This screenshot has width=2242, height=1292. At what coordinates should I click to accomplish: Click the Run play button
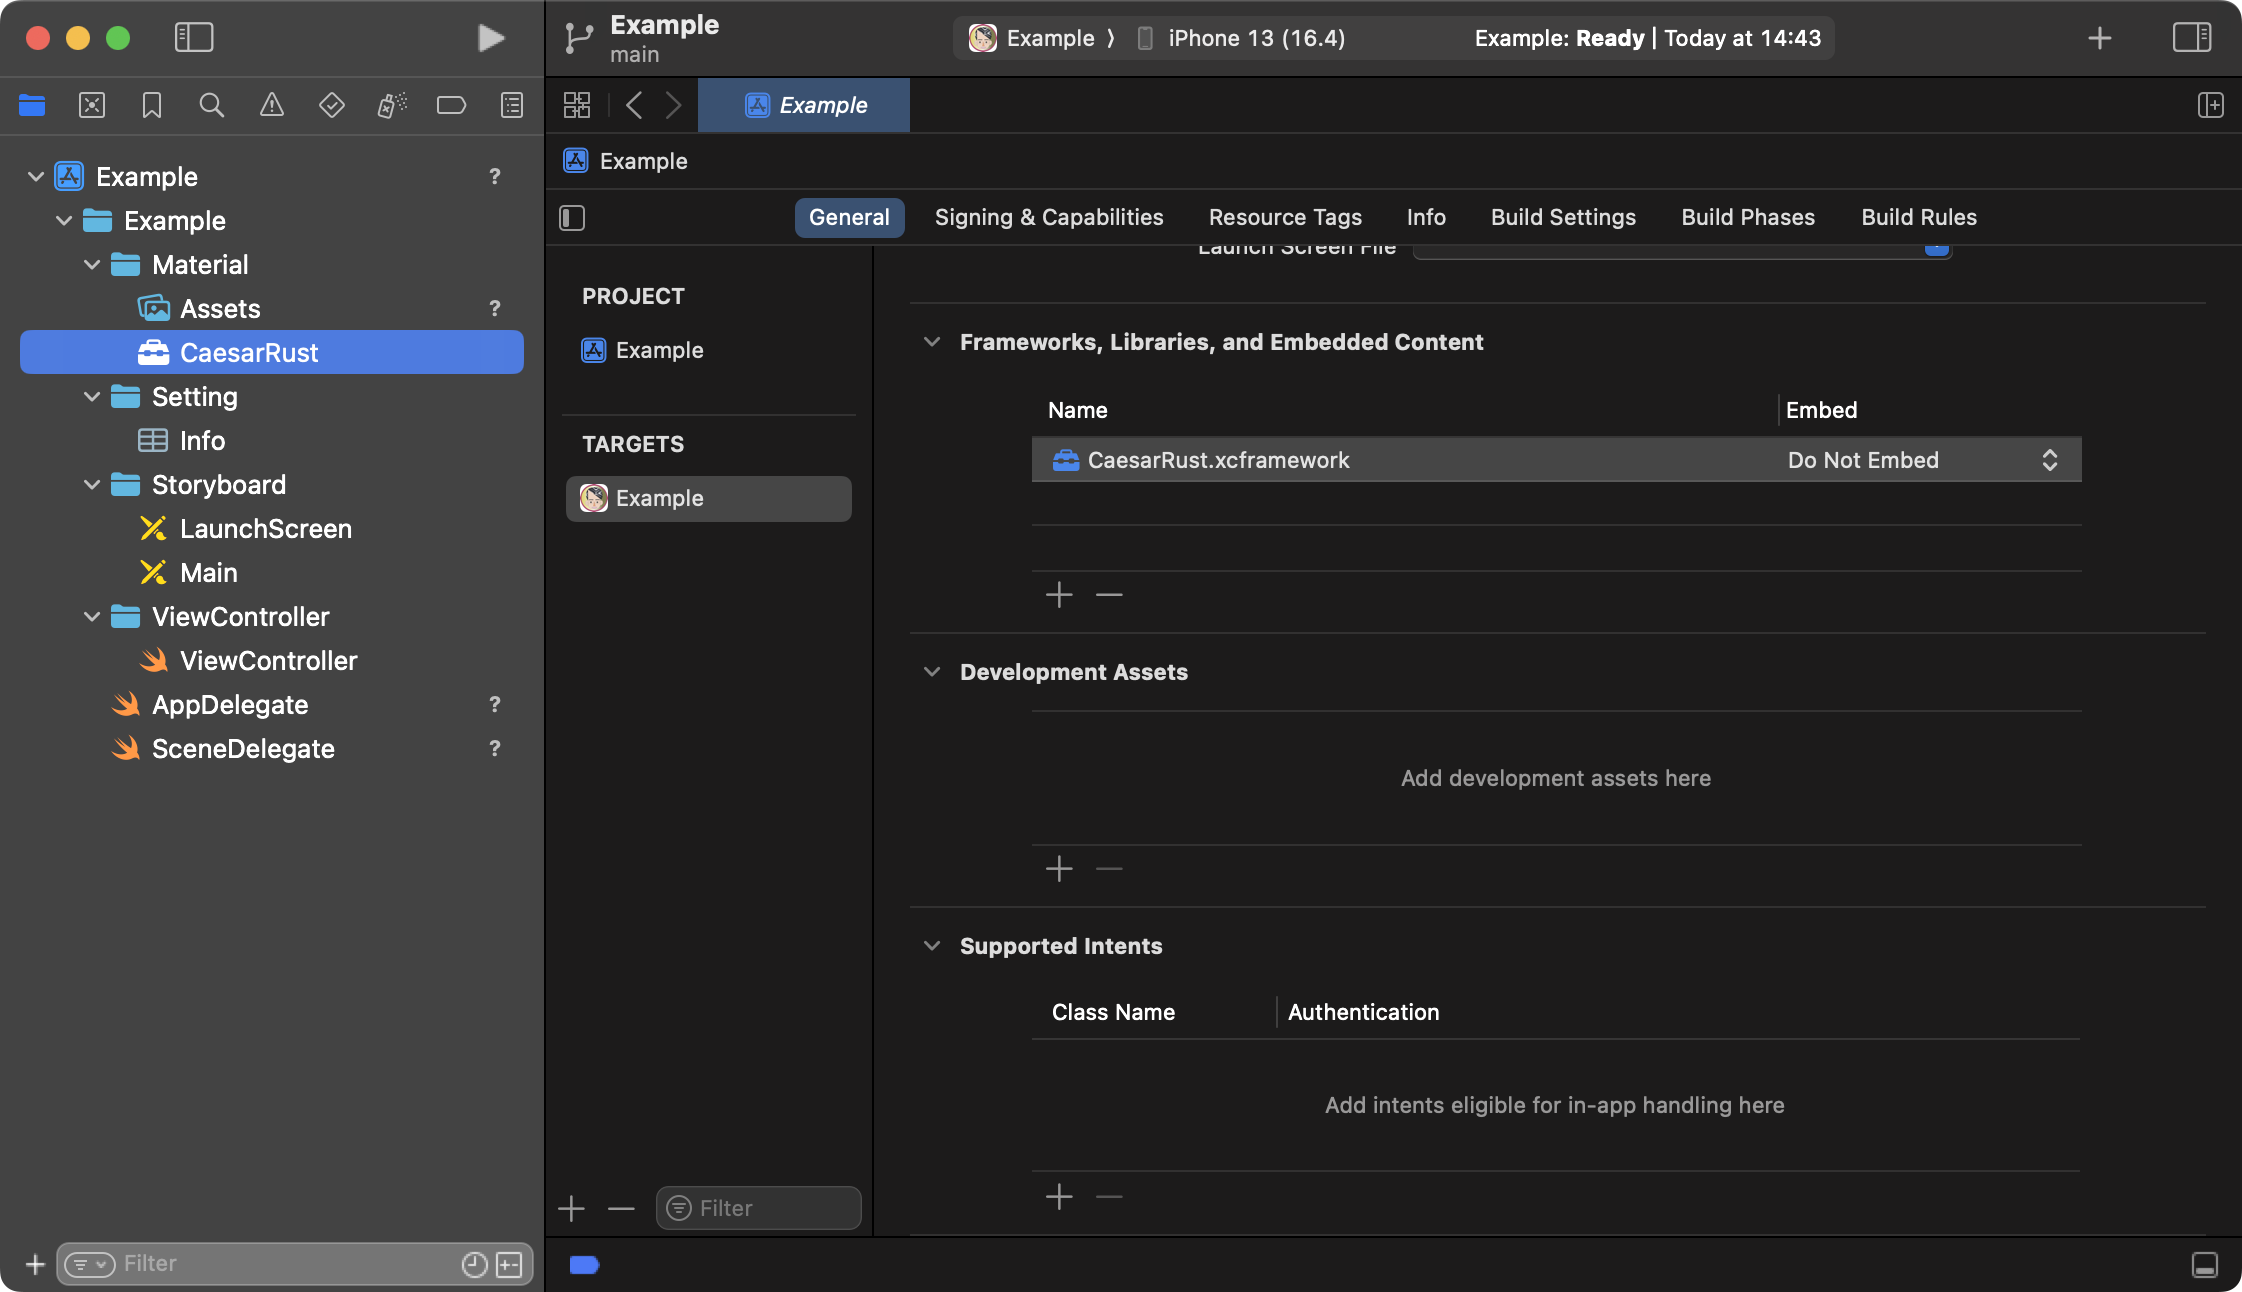click(x=490, y=38)
